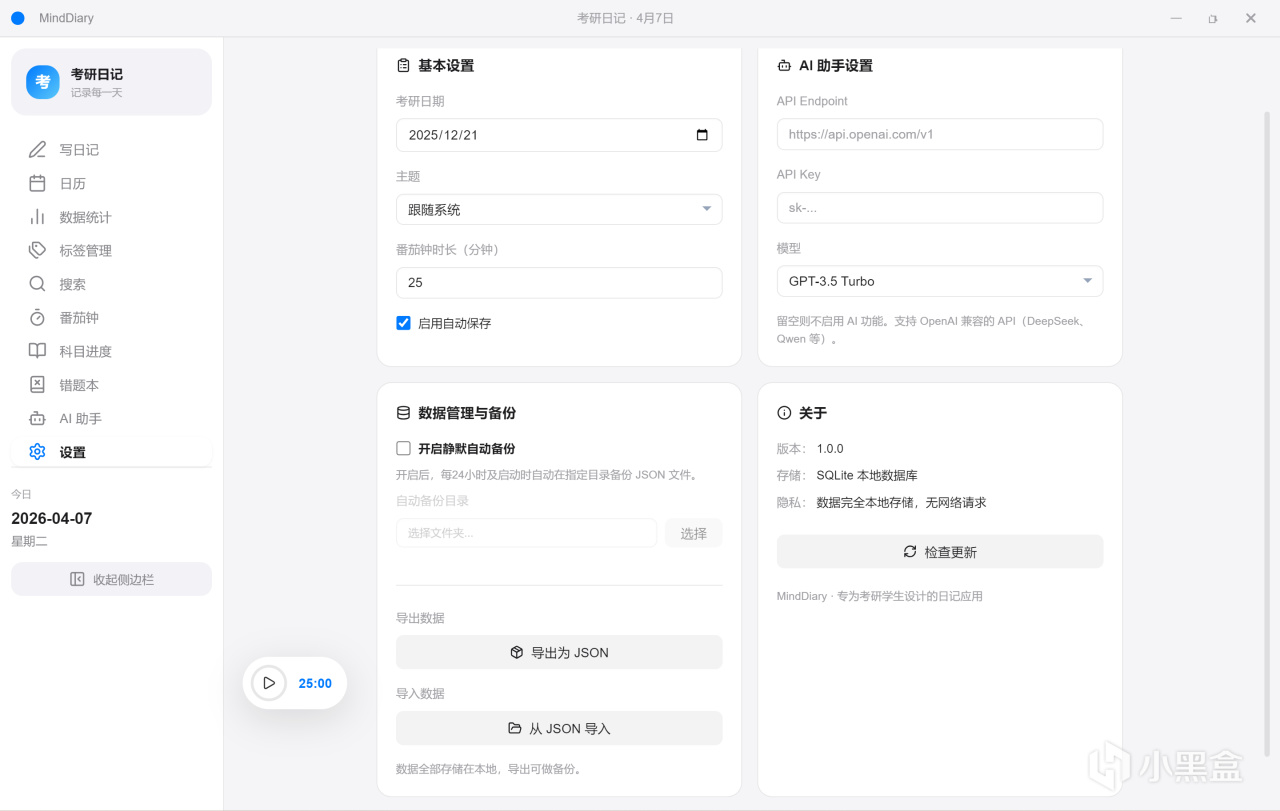Viewport: 1280px width, 811px height.
Task: Open the 模型 GPT-3.5 Turbo dropdown
Action: pos(940,281)
